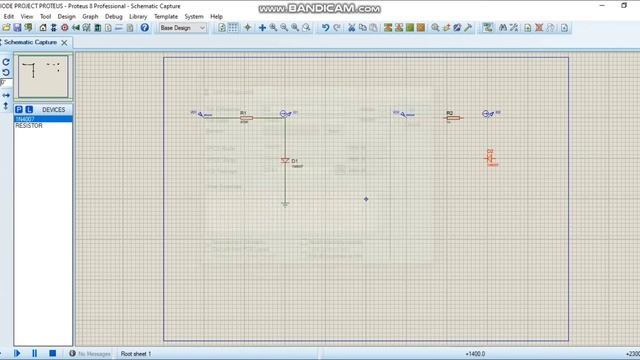640x360 pixels.
Task: Click resistor R1 on the schematic
Action: pyautogui.click(x=247, y=118)
